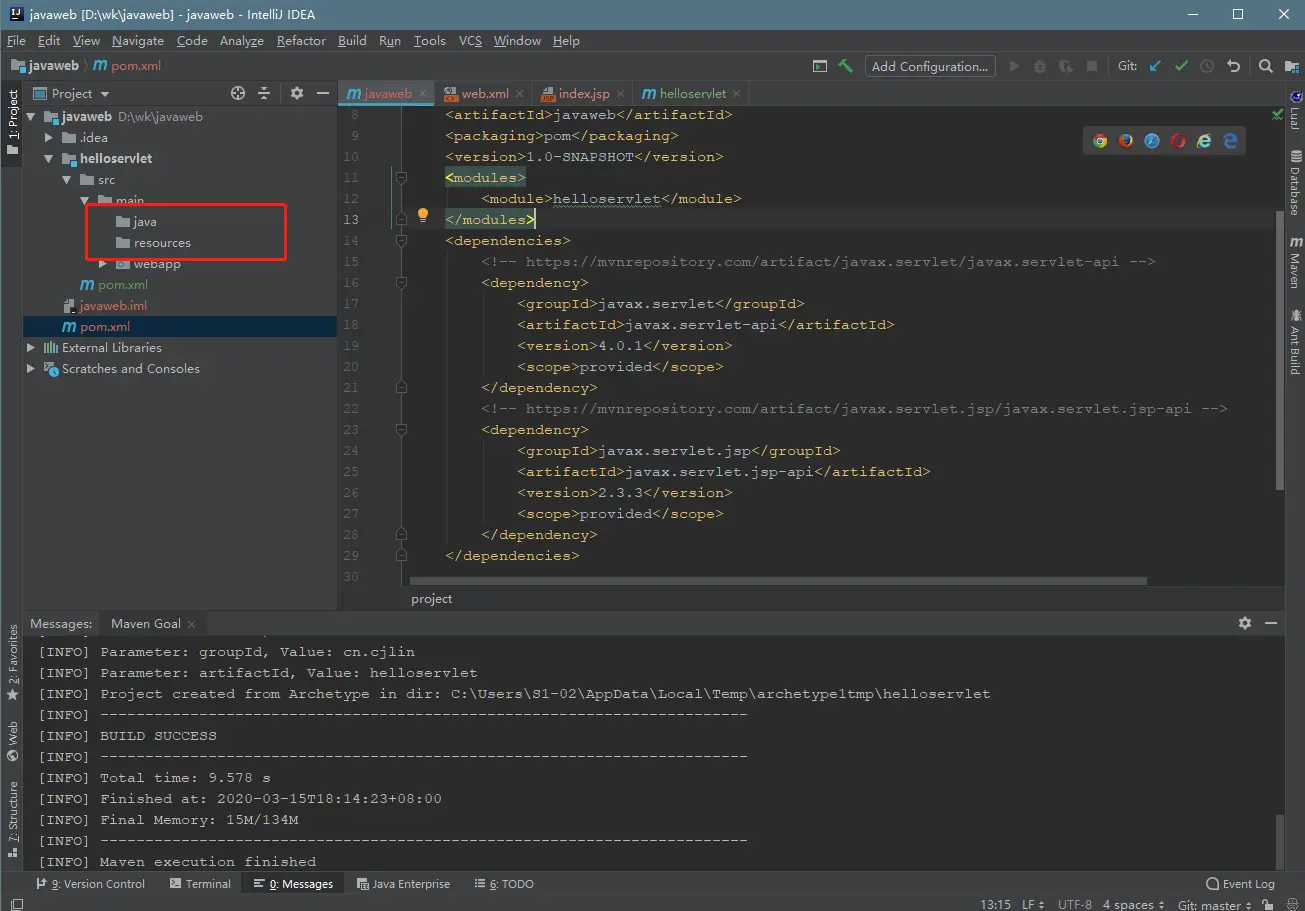
Task: Click the Git Commit checkmark icon
Action: [1181, 66]
